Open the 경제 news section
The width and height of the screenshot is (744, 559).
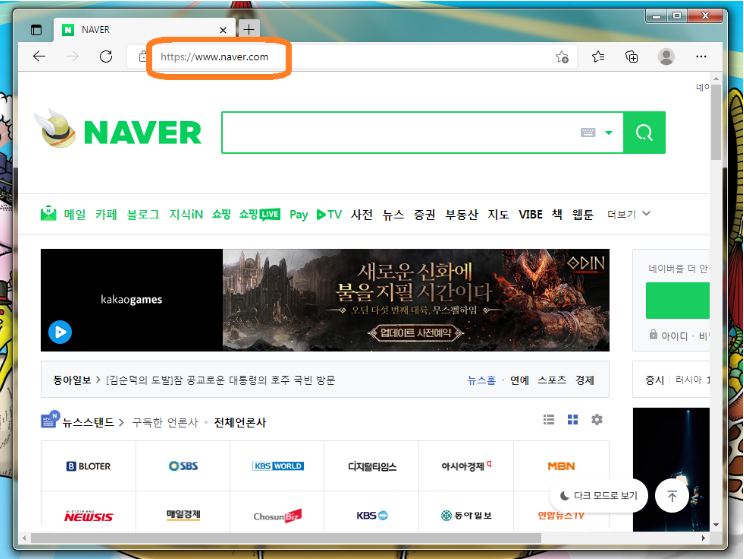tap(585, 380)
